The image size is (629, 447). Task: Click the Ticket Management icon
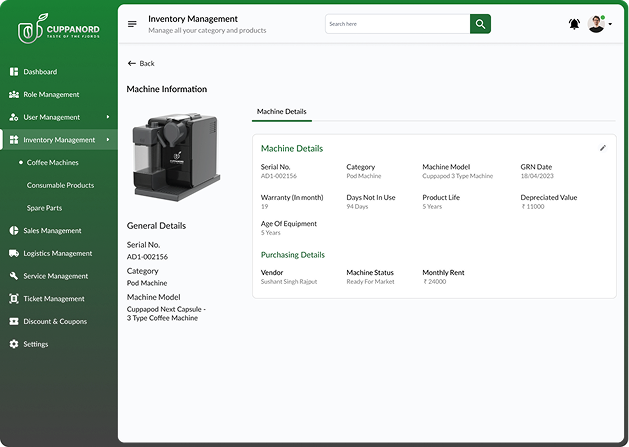(x=14, y=299)
